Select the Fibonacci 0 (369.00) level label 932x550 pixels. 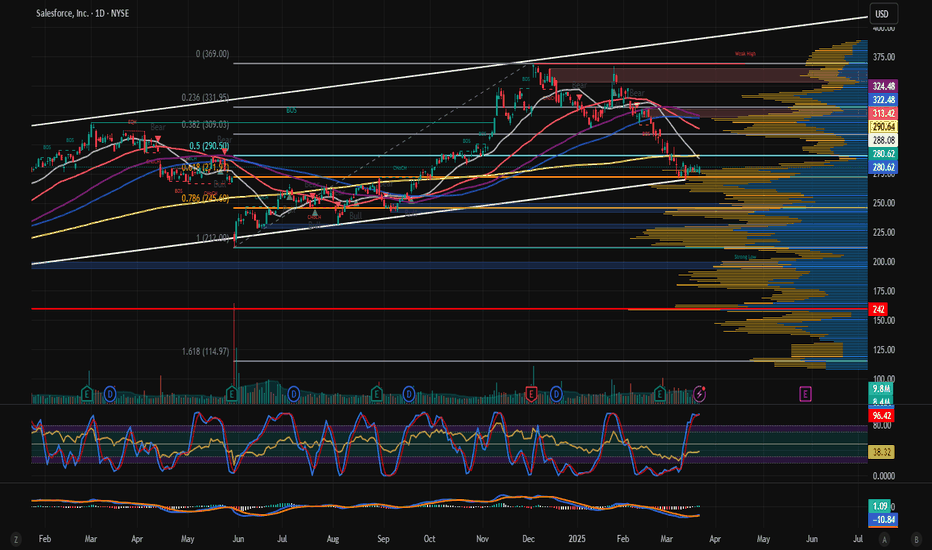point(212,54)
